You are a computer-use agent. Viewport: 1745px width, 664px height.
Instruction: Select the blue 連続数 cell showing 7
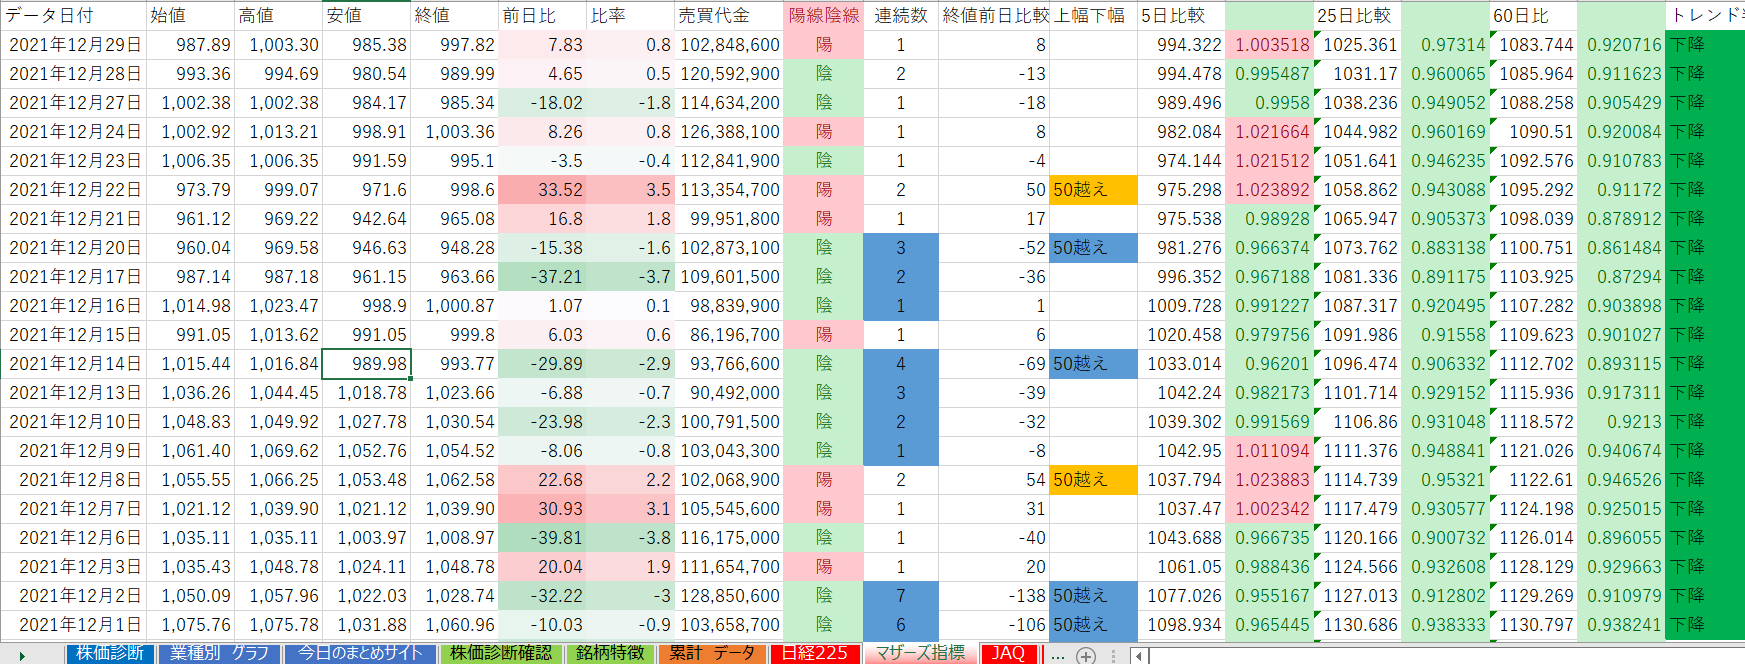[x=900, y=596]
